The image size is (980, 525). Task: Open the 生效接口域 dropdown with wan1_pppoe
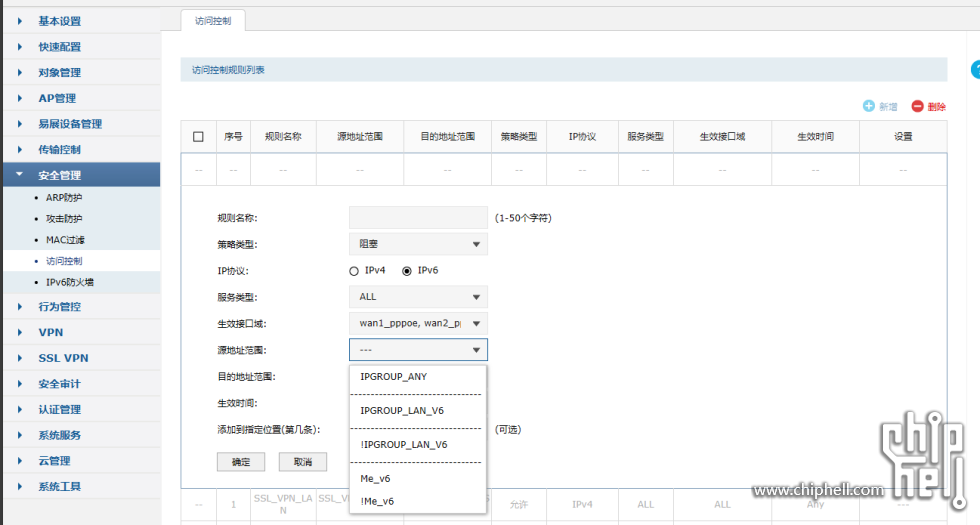click(x=418, y=323)
